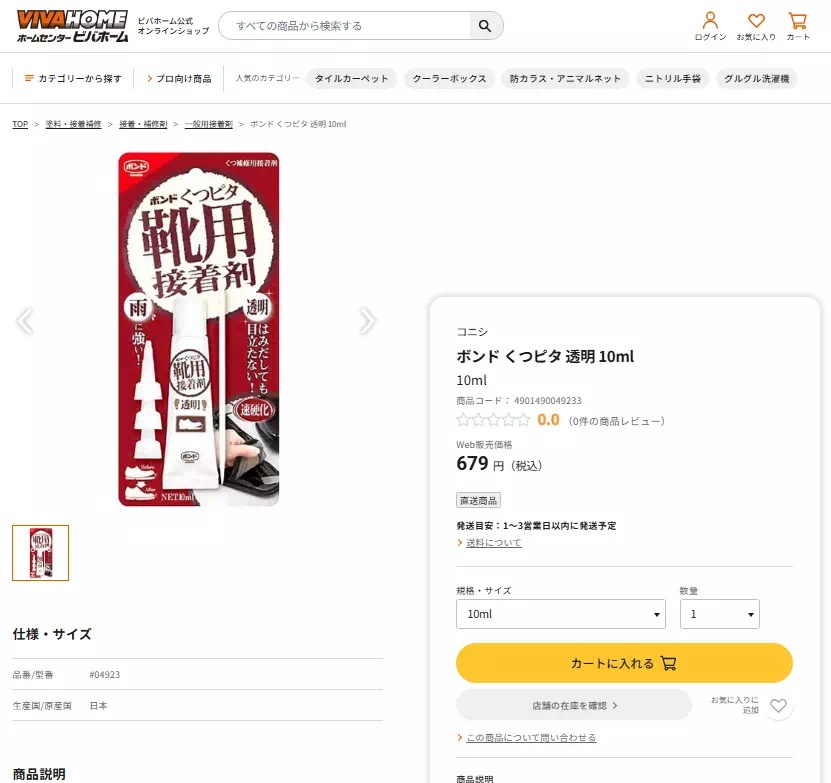Screen dimensions: 831x783
Task: Click the product search input field
Action: pos(343,26)
